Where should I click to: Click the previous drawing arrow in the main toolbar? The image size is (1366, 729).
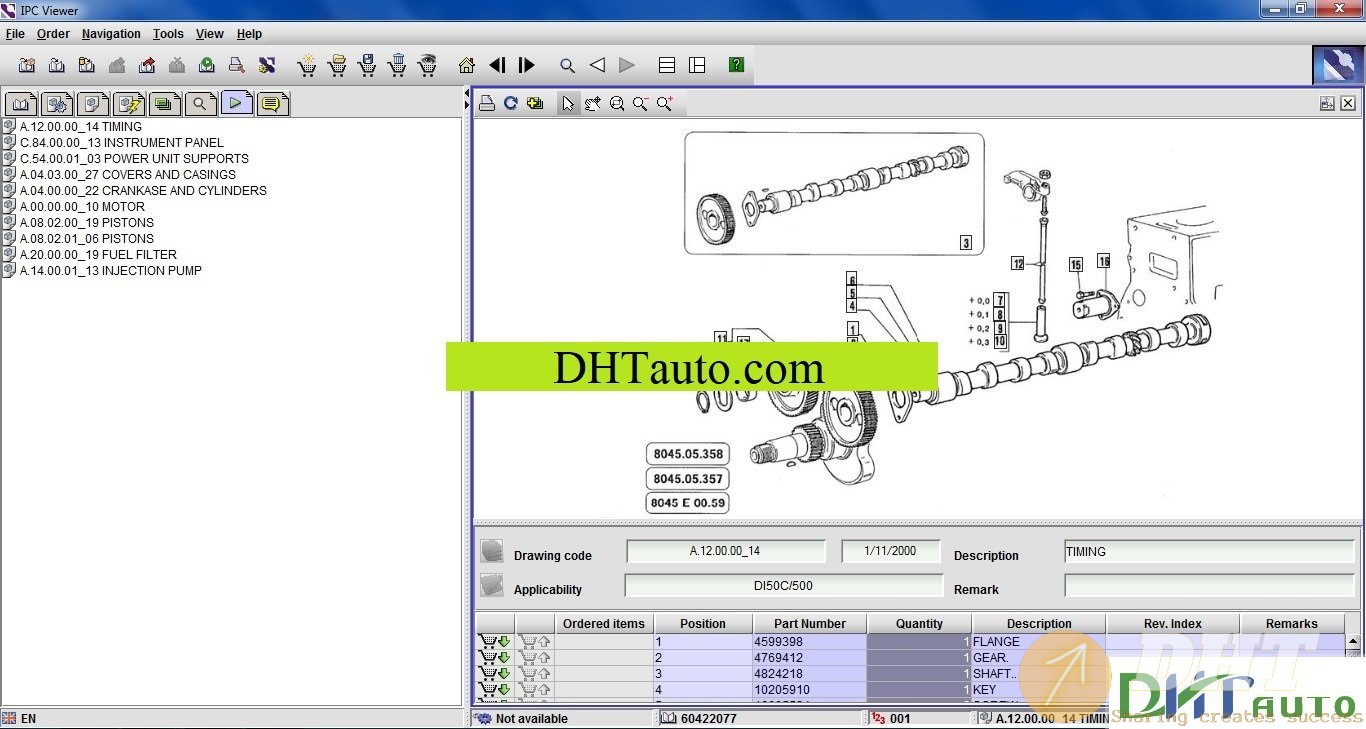(497, 65)
